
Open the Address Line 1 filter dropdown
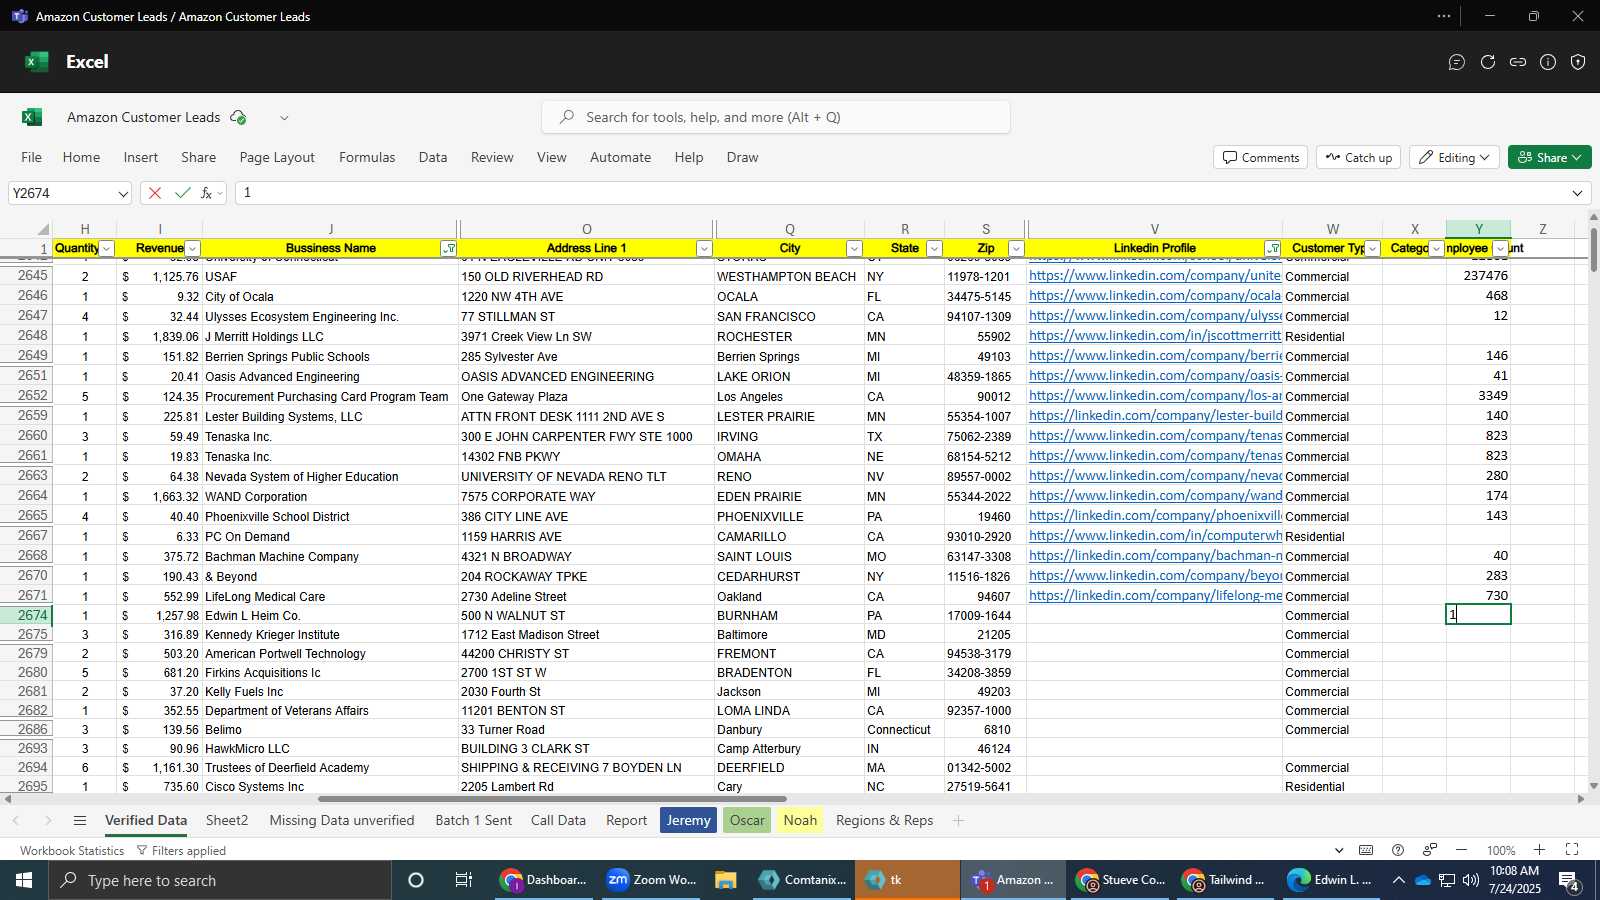coord(704,249)
